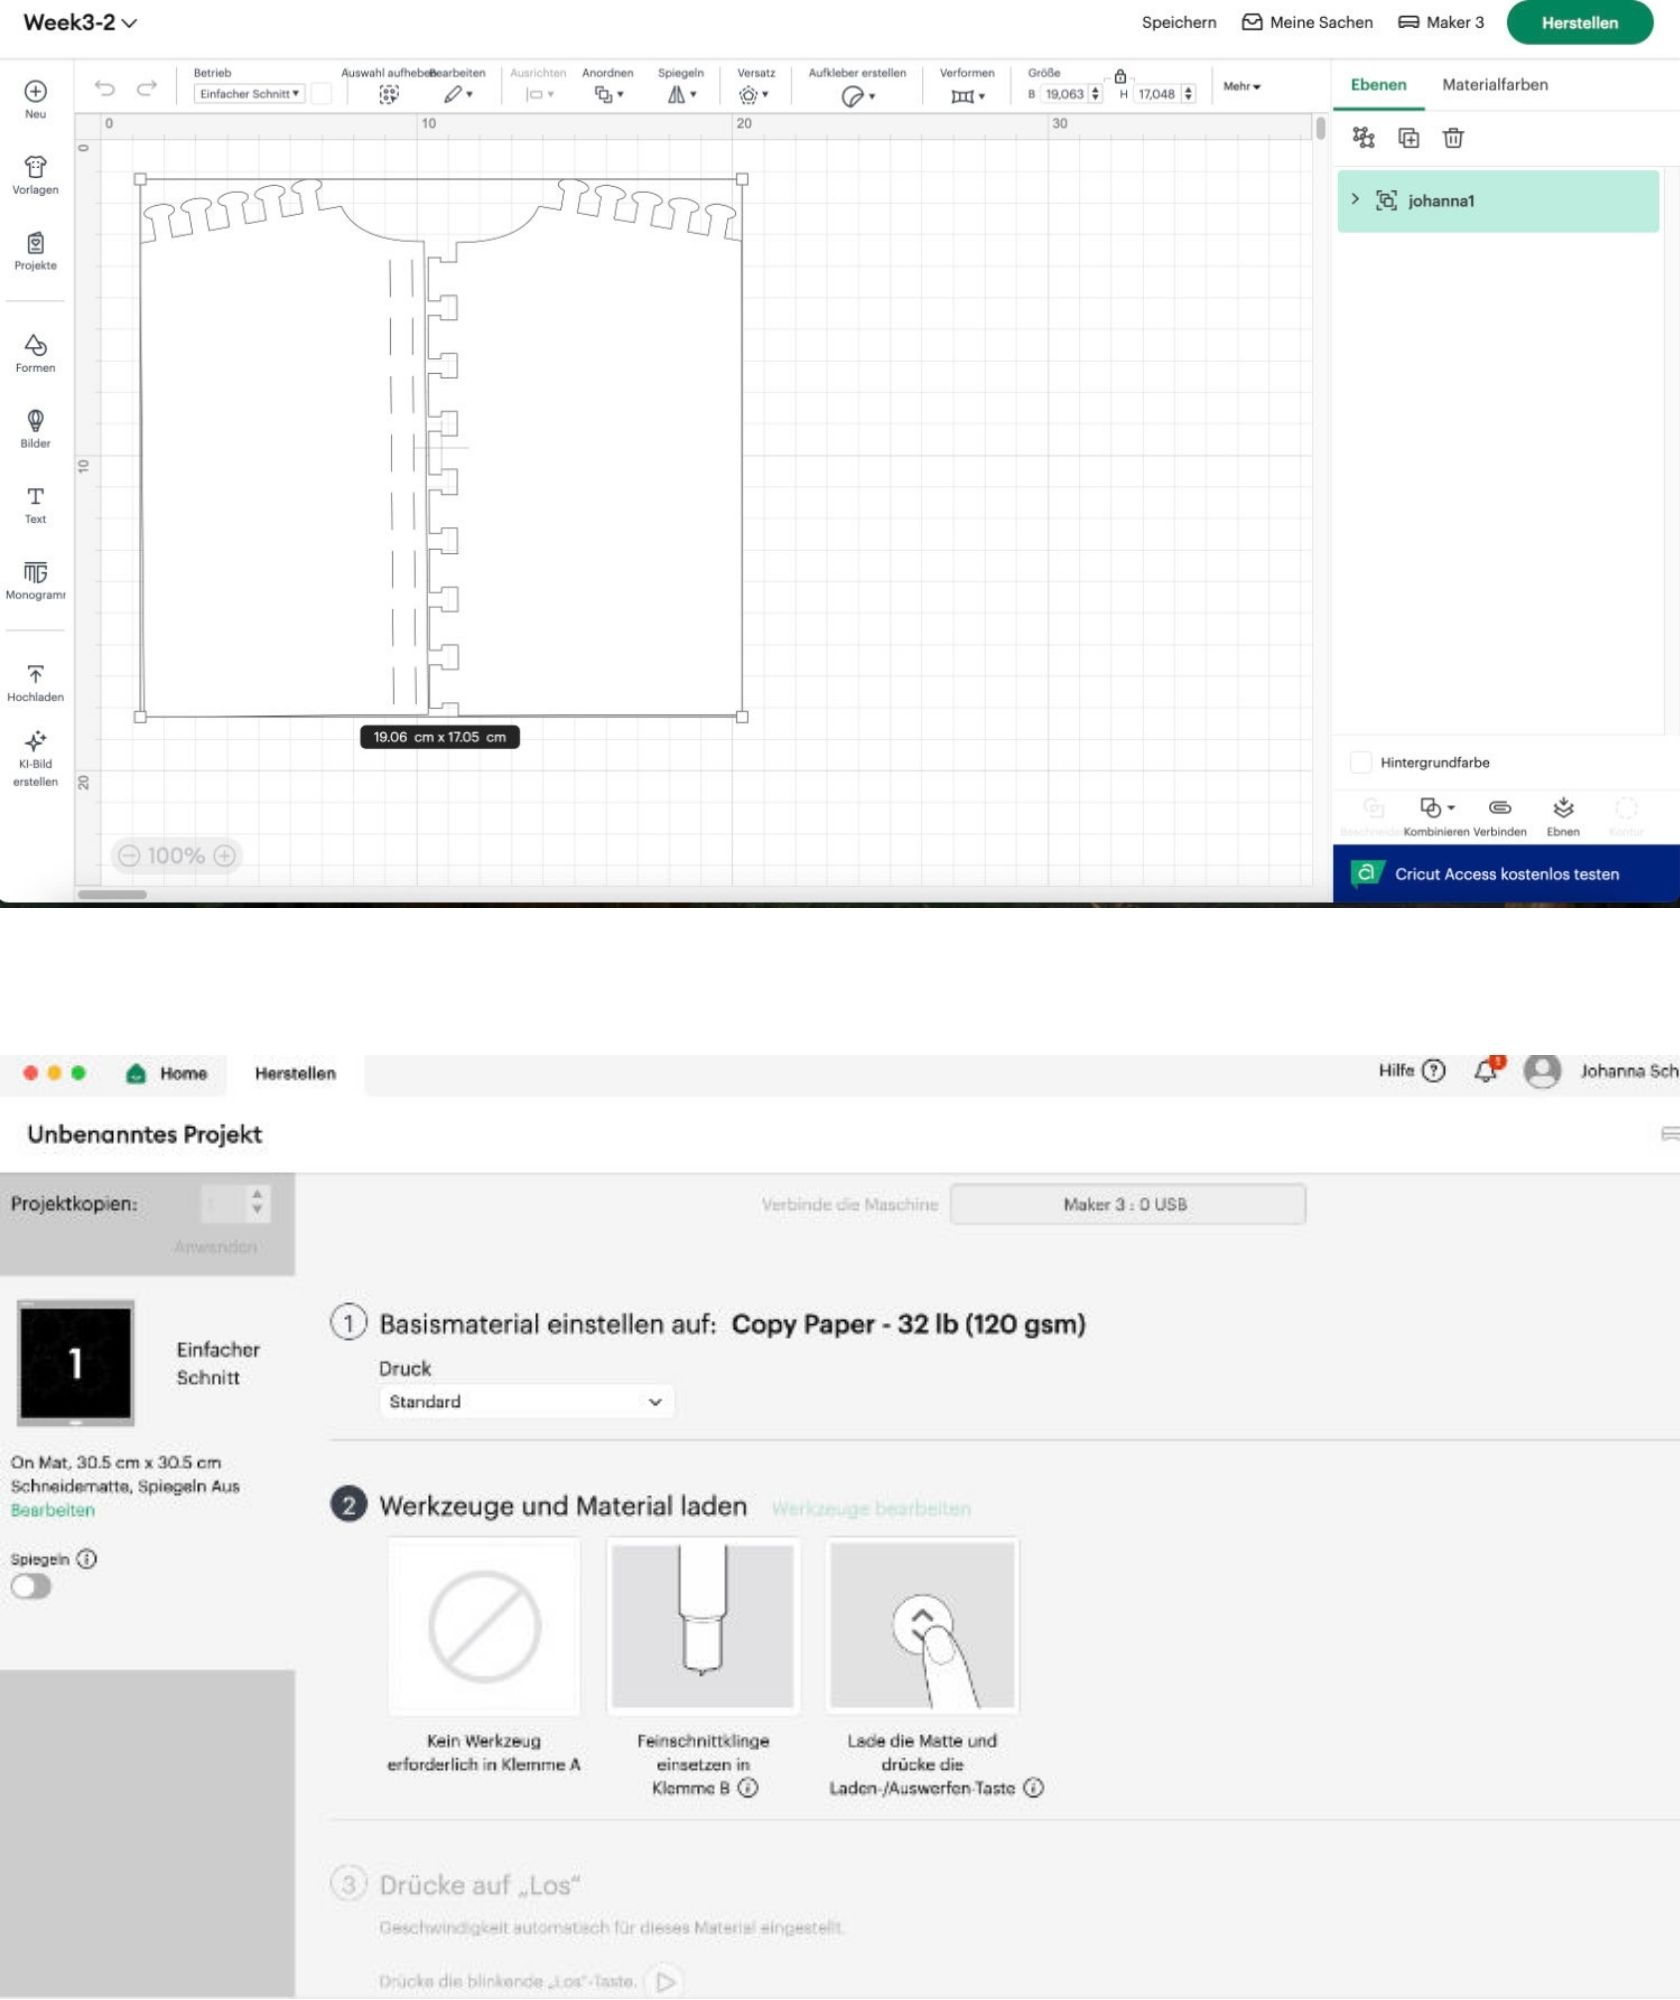The width and height of the screenshot is (1680, 2000).
Task: Toggle the size aspect ratio lock
Action: pyautogui.click(x=1120, y=77)
